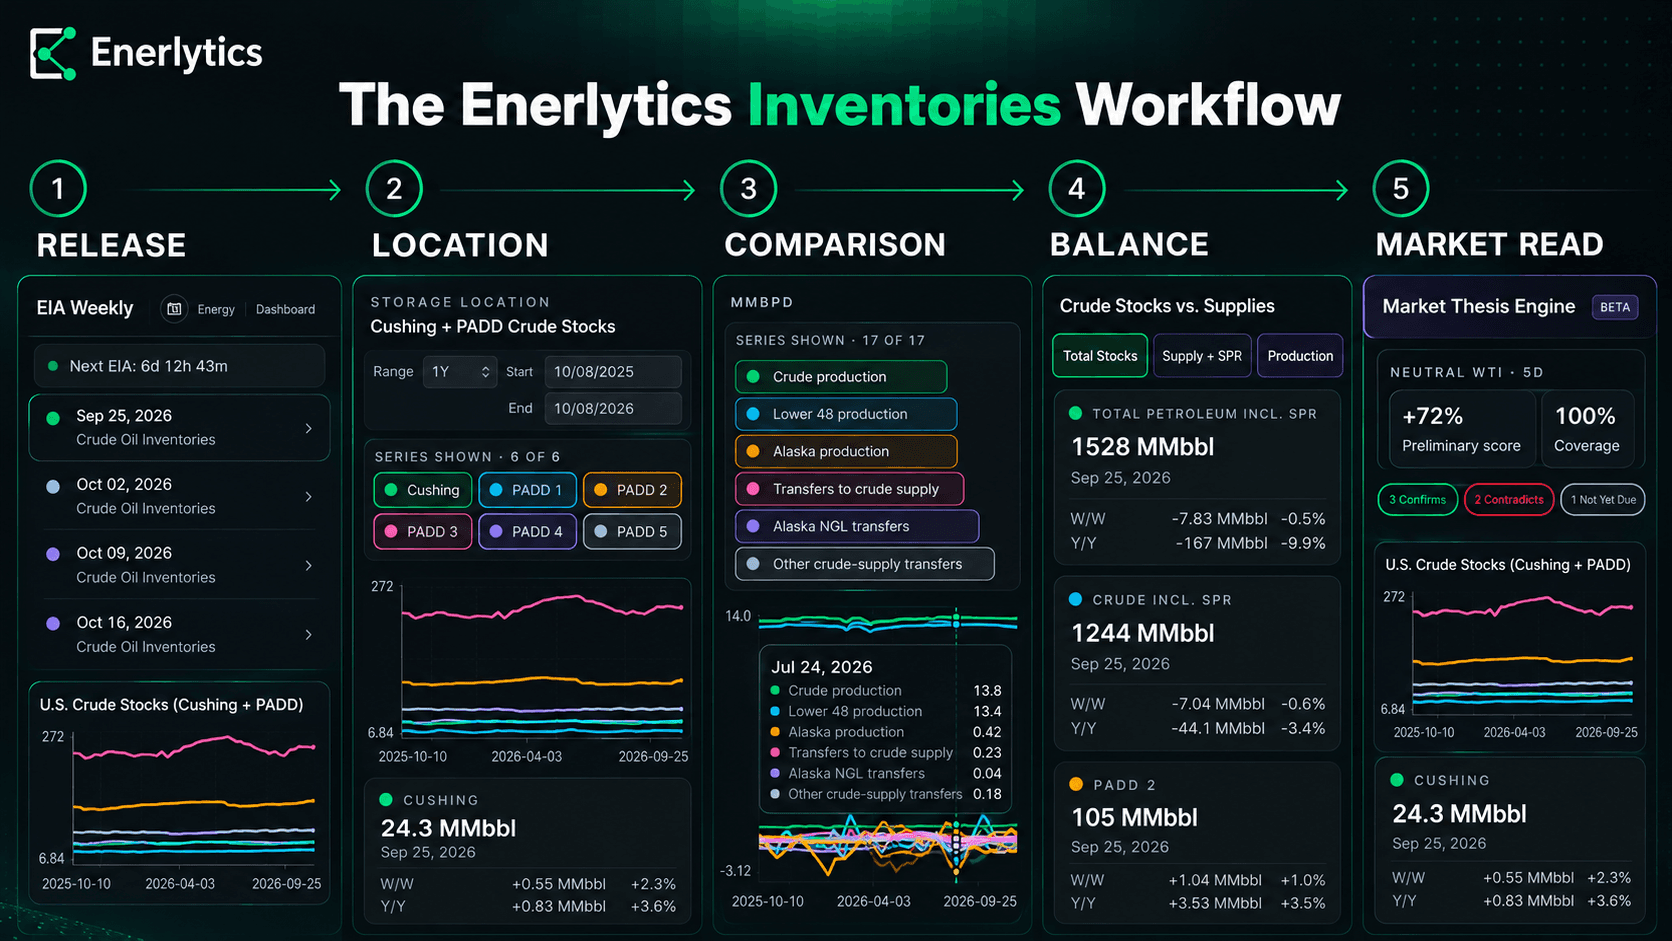Expand the Oct 09, 2026 release chevron
This screenshot has height=941, width=1672.
pos(308,565)
